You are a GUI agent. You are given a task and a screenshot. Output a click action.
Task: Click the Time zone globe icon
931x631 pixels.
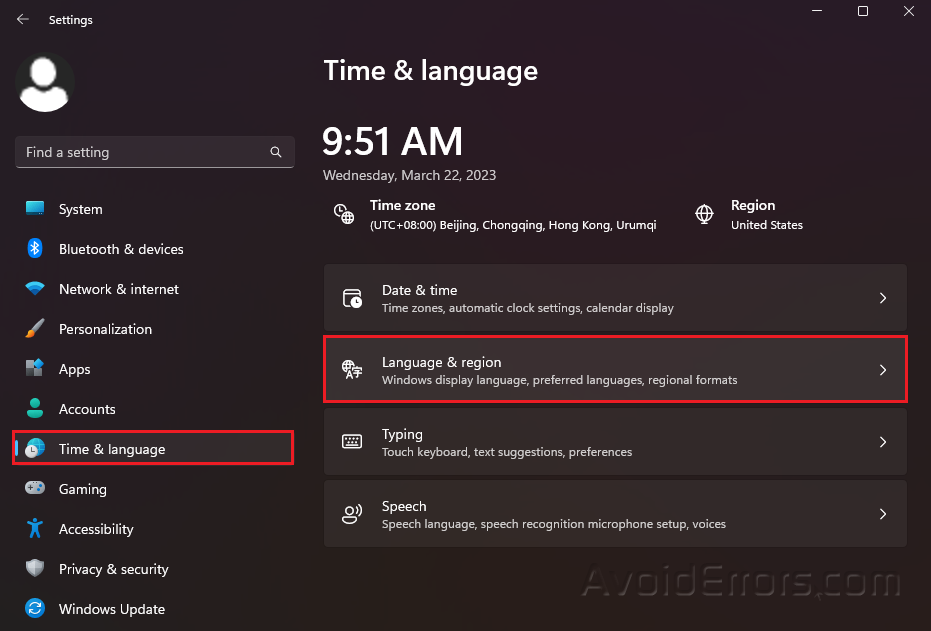click(343, 214)
